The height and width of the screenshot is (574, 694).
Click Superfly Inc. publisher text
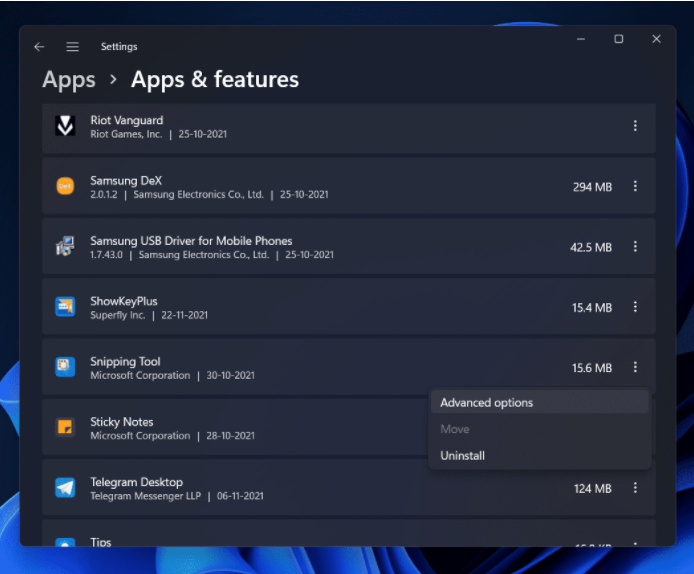coord(118,315)
